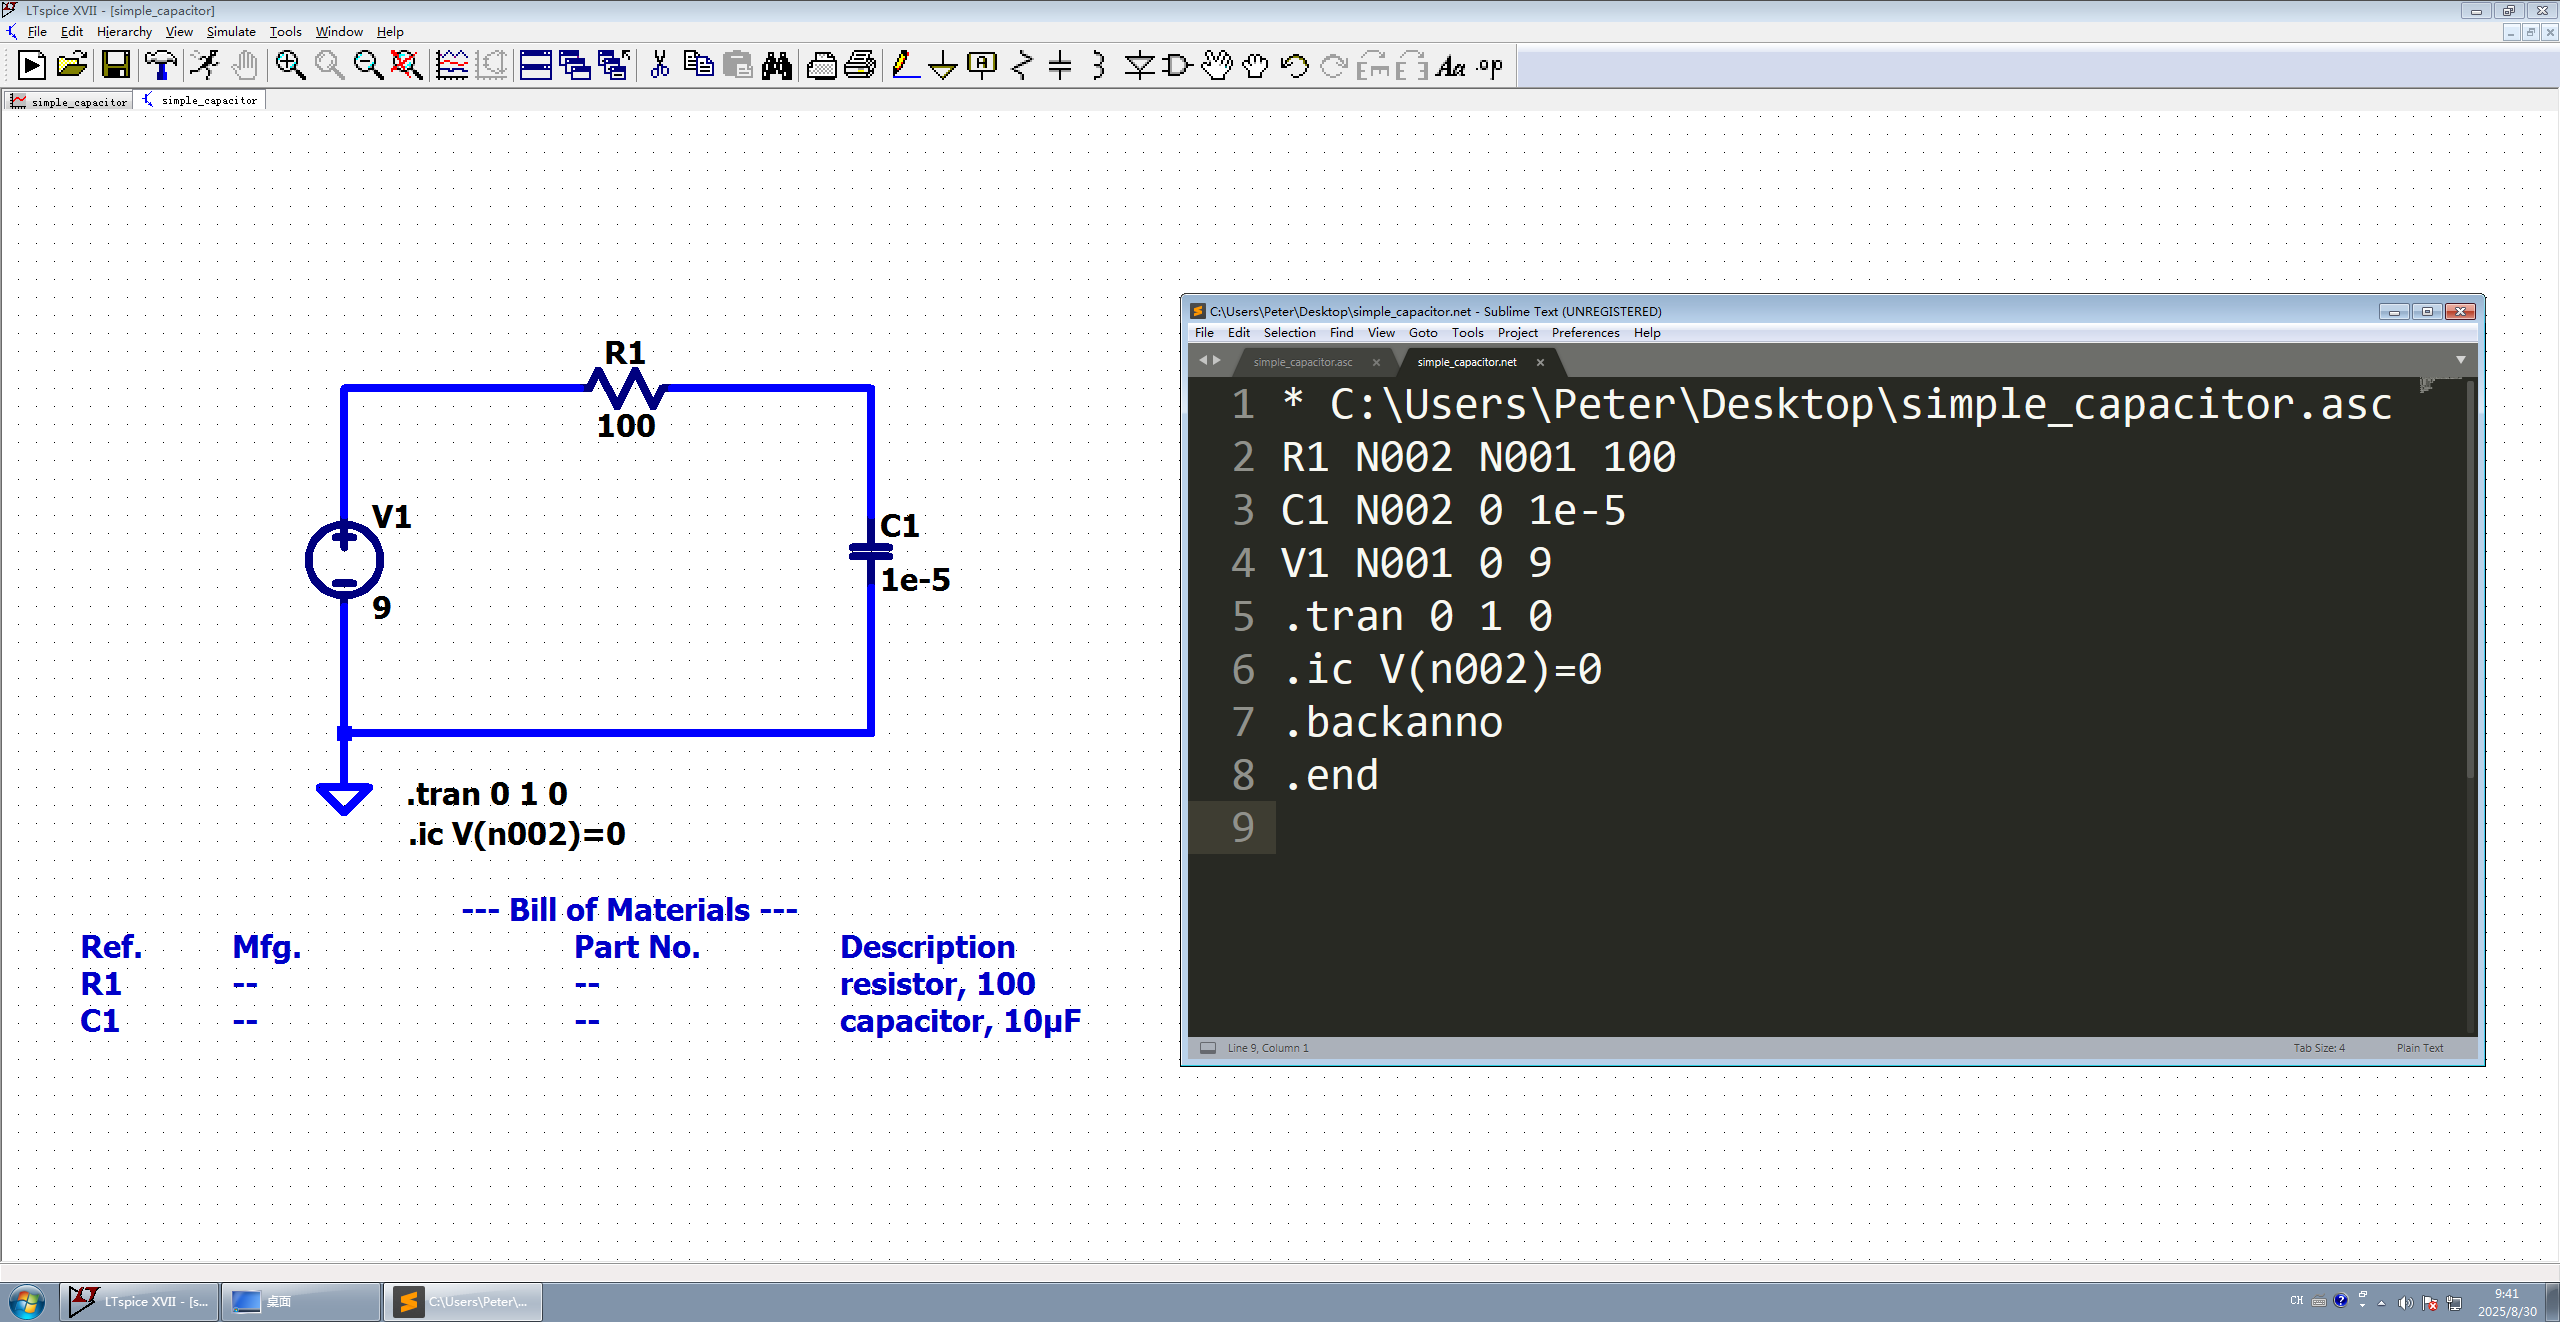Click the Run simulation running-man icon
The width and height of the screenshot is (2560, 1322).
205,66
